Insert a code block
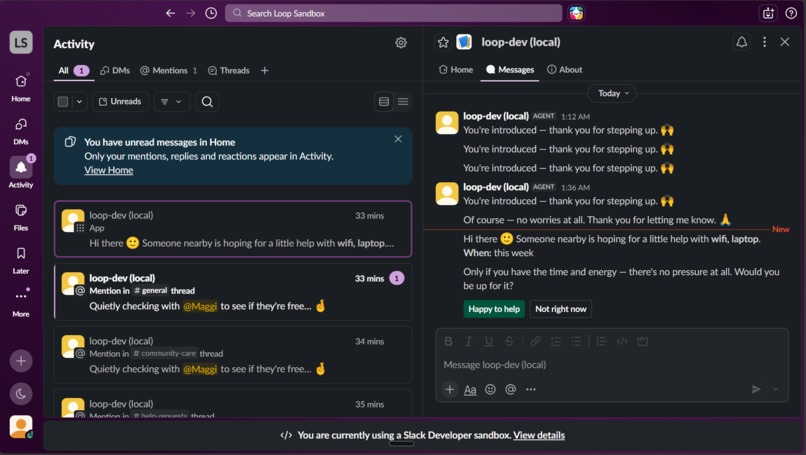 pos(643,341)
